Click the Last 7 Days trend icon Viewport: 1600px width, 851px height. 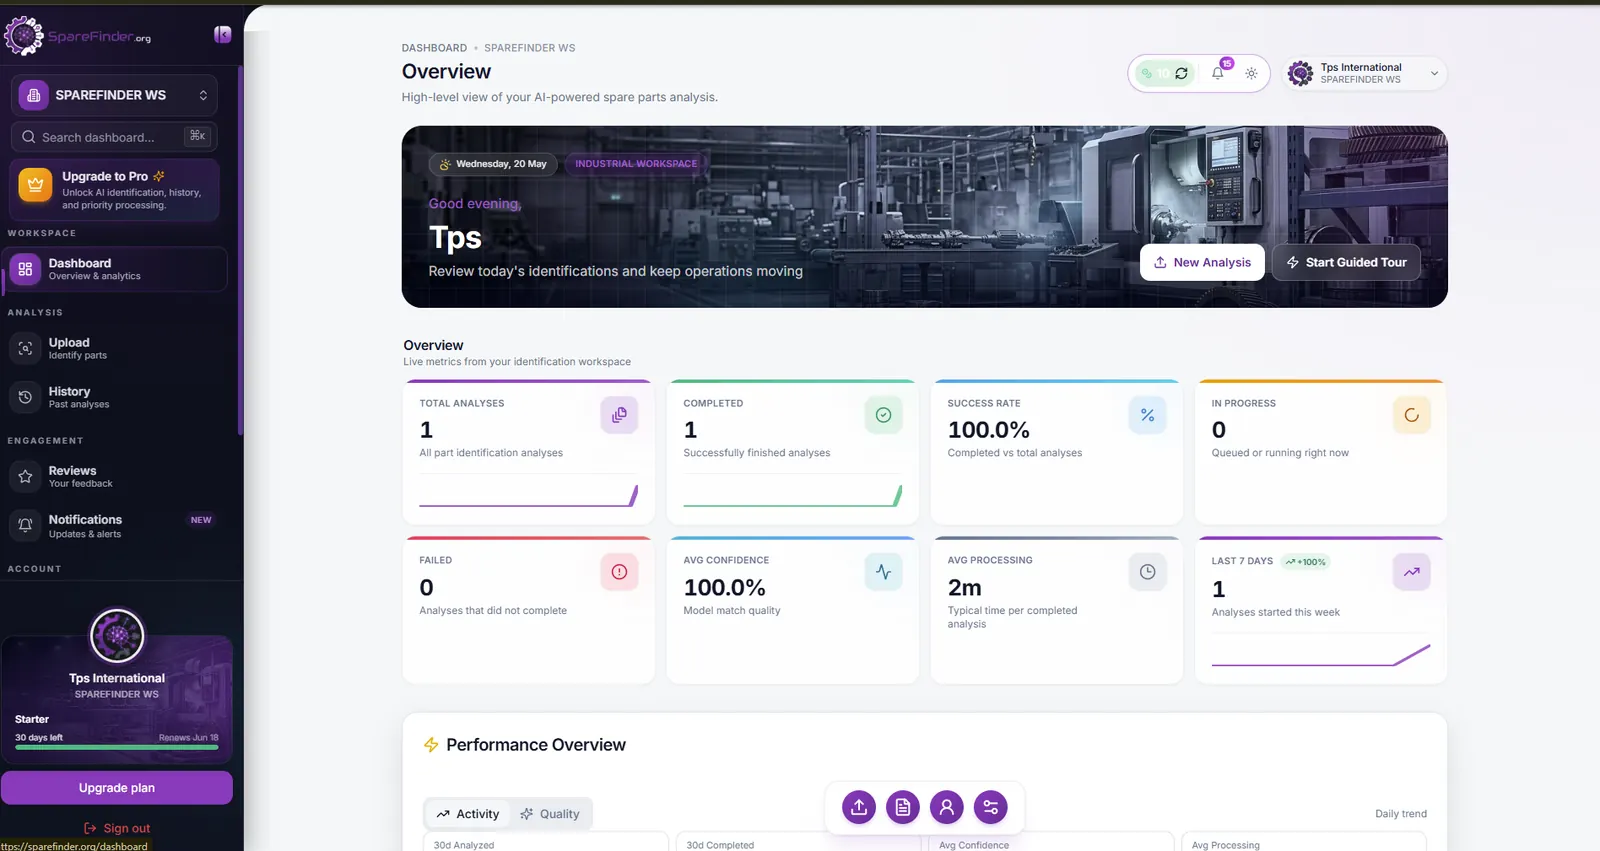click(x=1411, y=572)
